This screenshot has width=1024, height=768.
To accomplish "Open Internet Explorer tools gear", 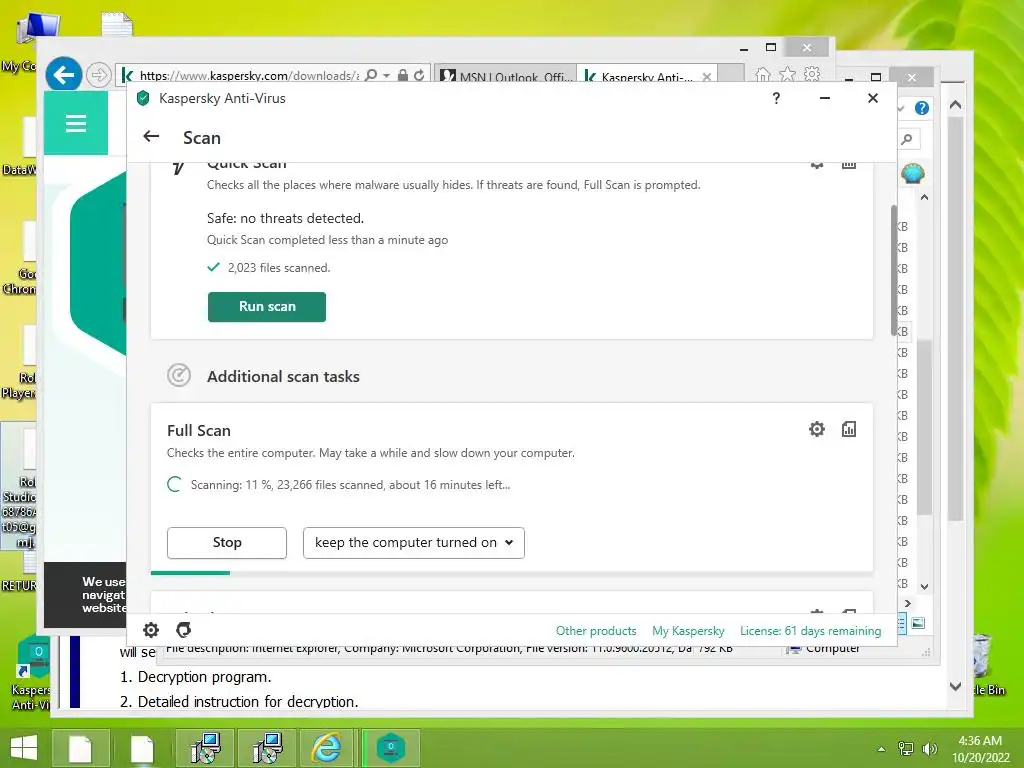I will pos(812,74).
